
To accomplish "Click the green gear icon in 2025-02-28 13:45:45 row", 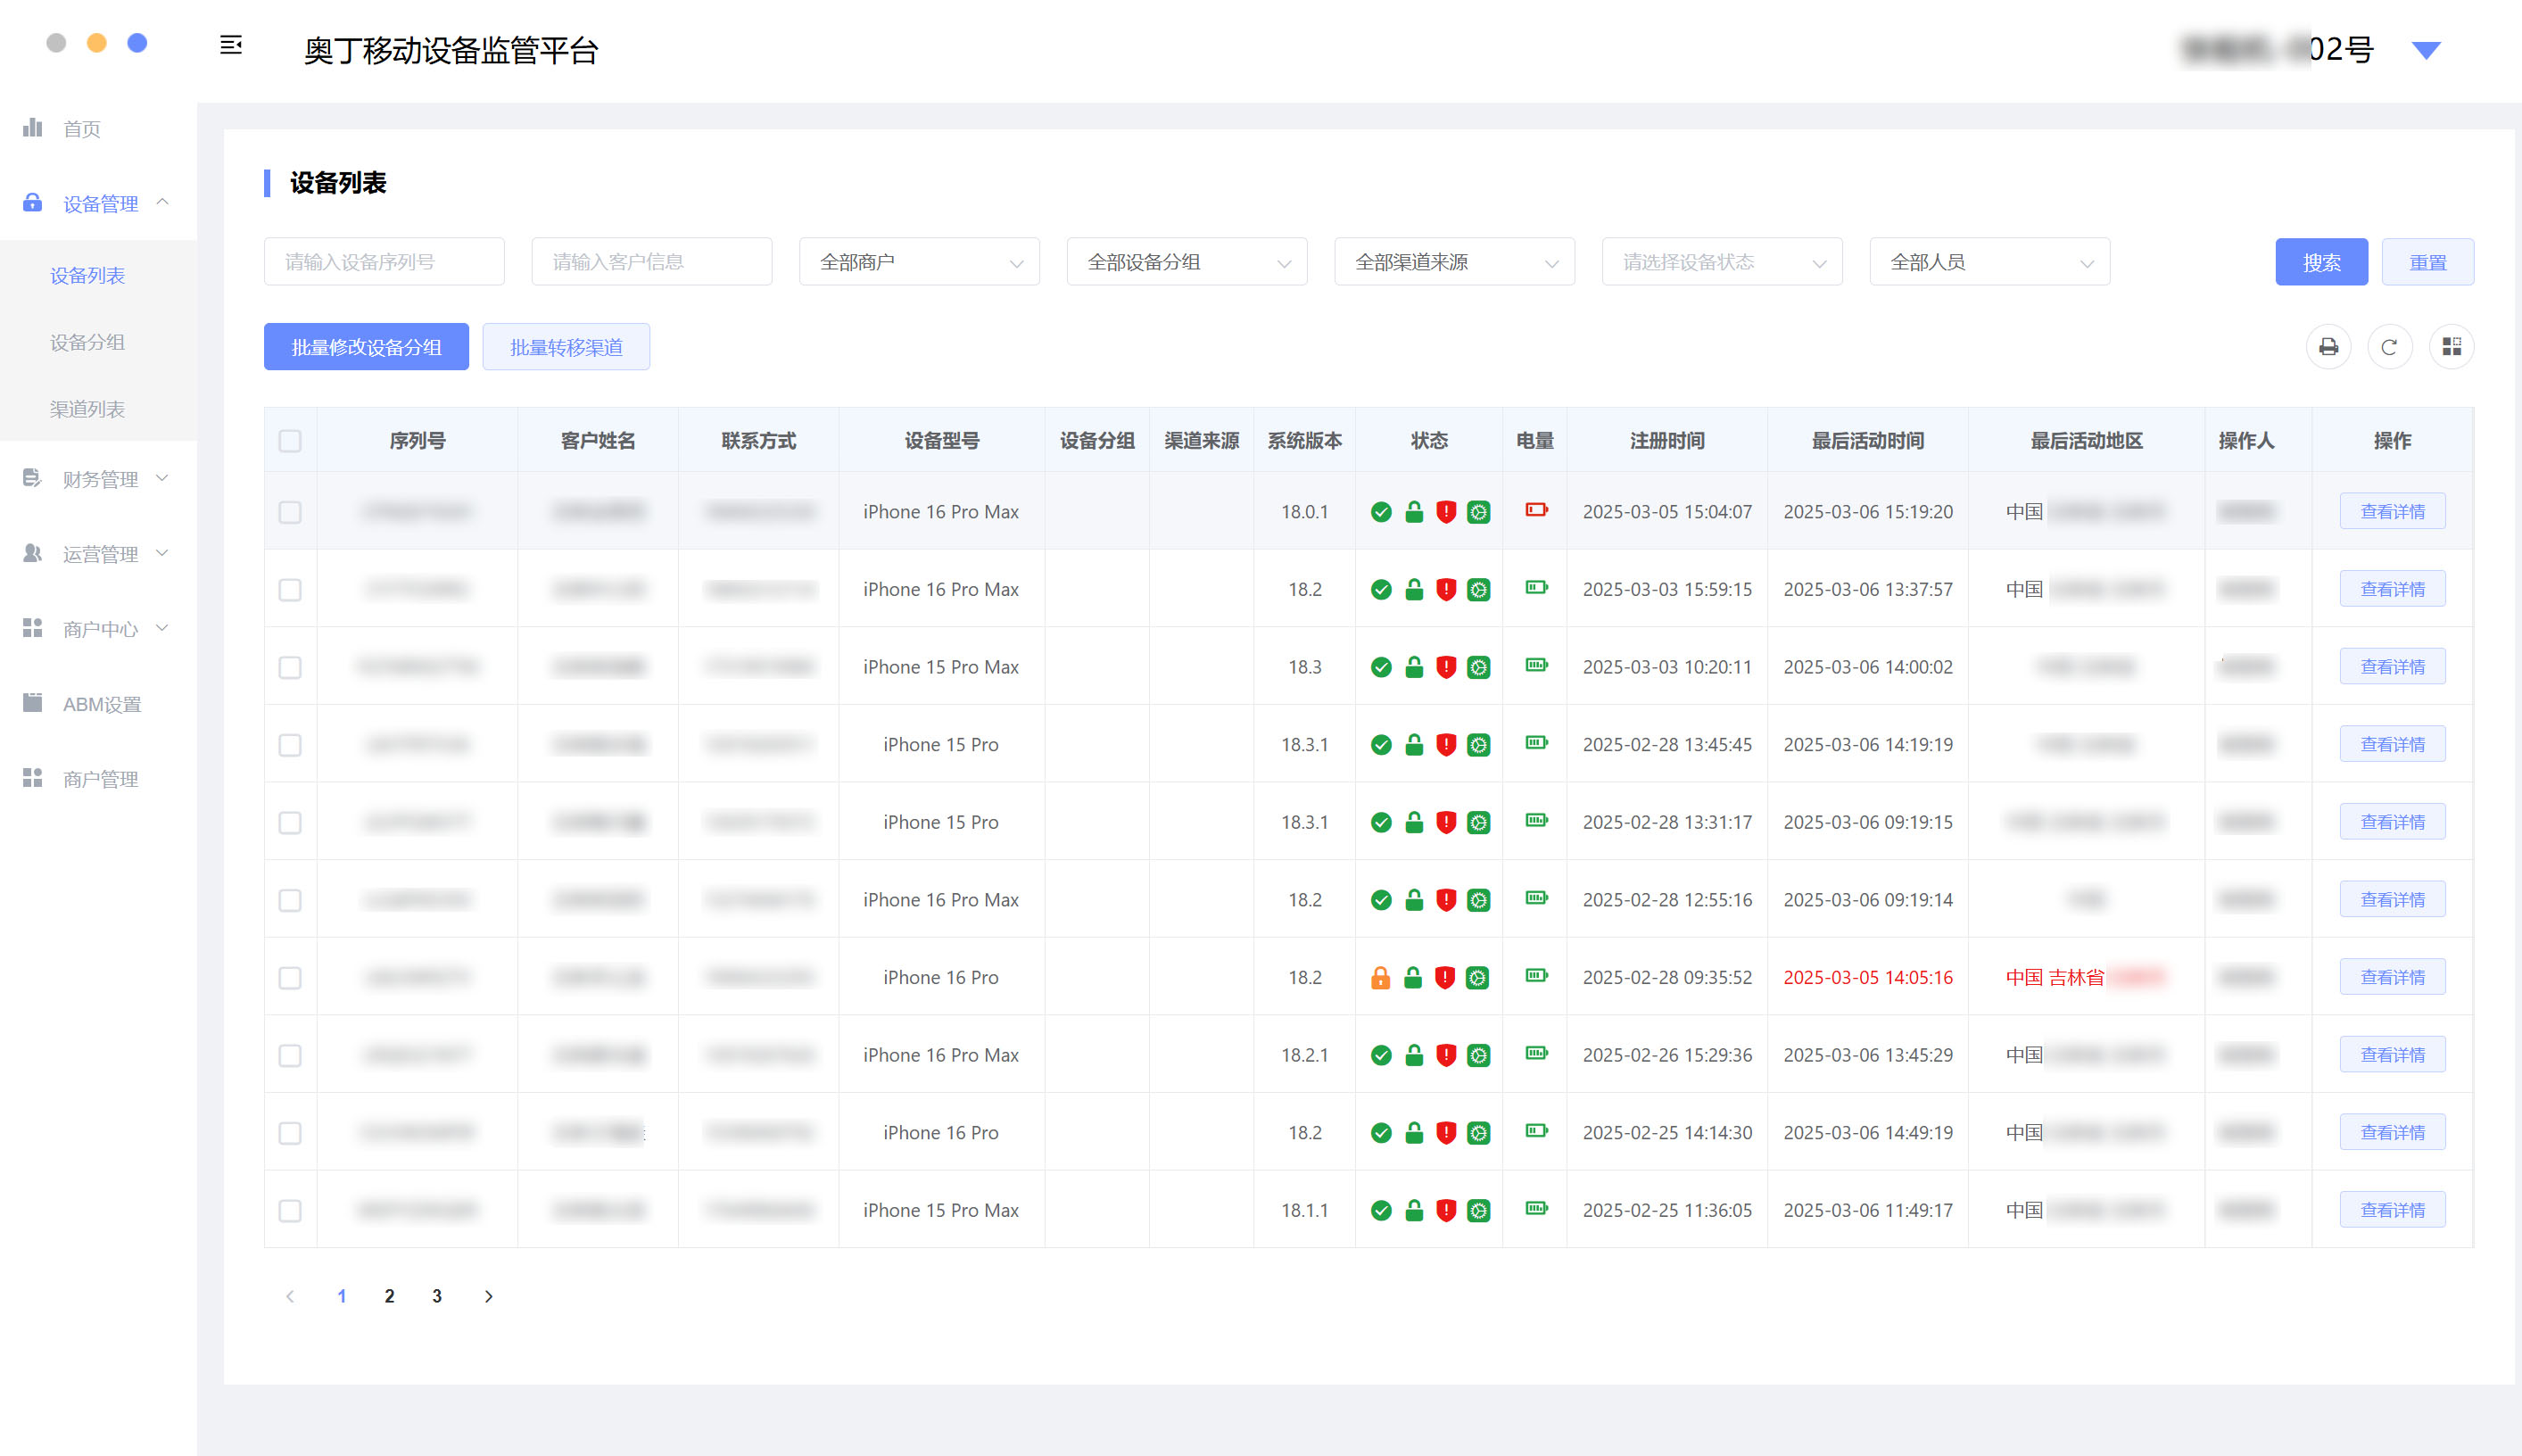I will (1478, 745).
